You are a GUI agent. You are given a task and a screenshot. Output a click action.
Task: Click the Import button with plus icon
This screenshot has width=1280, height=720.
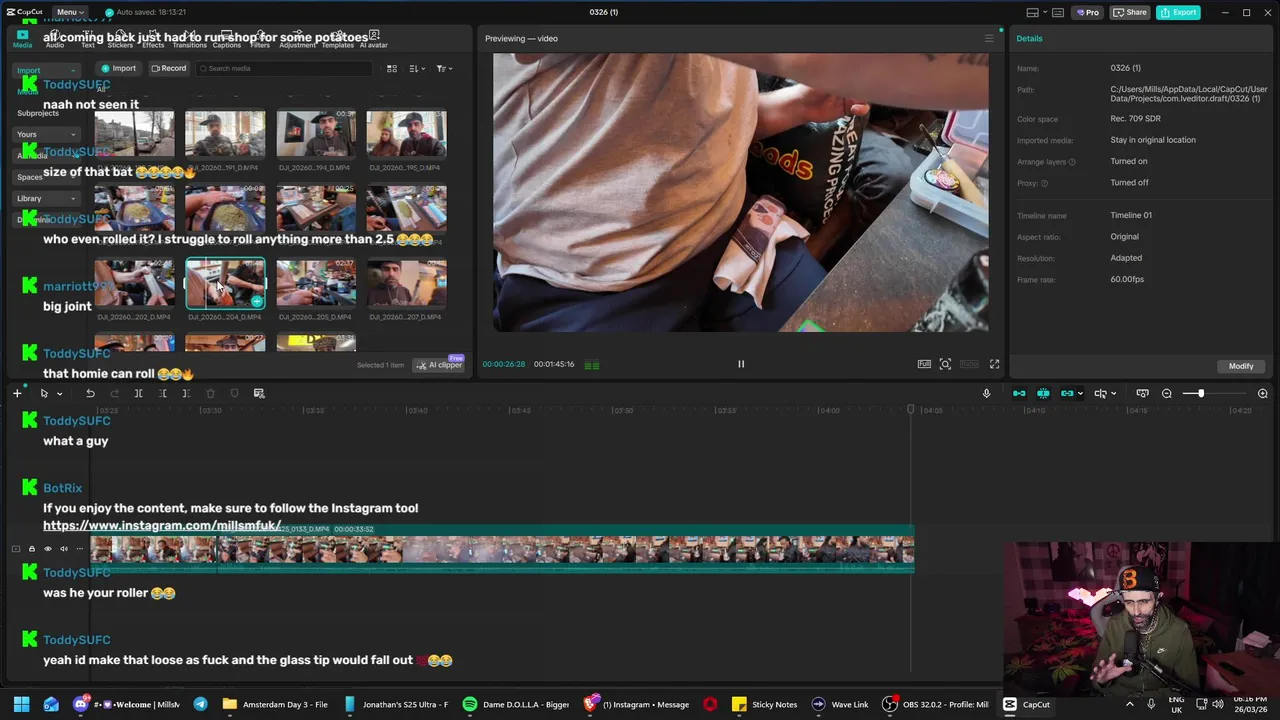[x=119, y=68]
